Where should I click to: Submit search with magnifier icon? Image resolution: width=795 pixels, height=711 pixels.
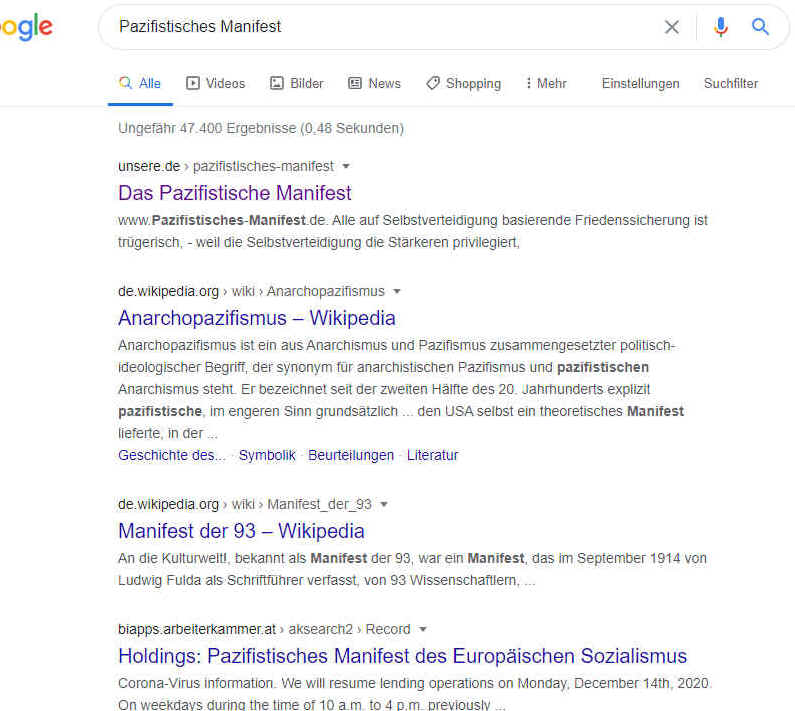[760, 26]
